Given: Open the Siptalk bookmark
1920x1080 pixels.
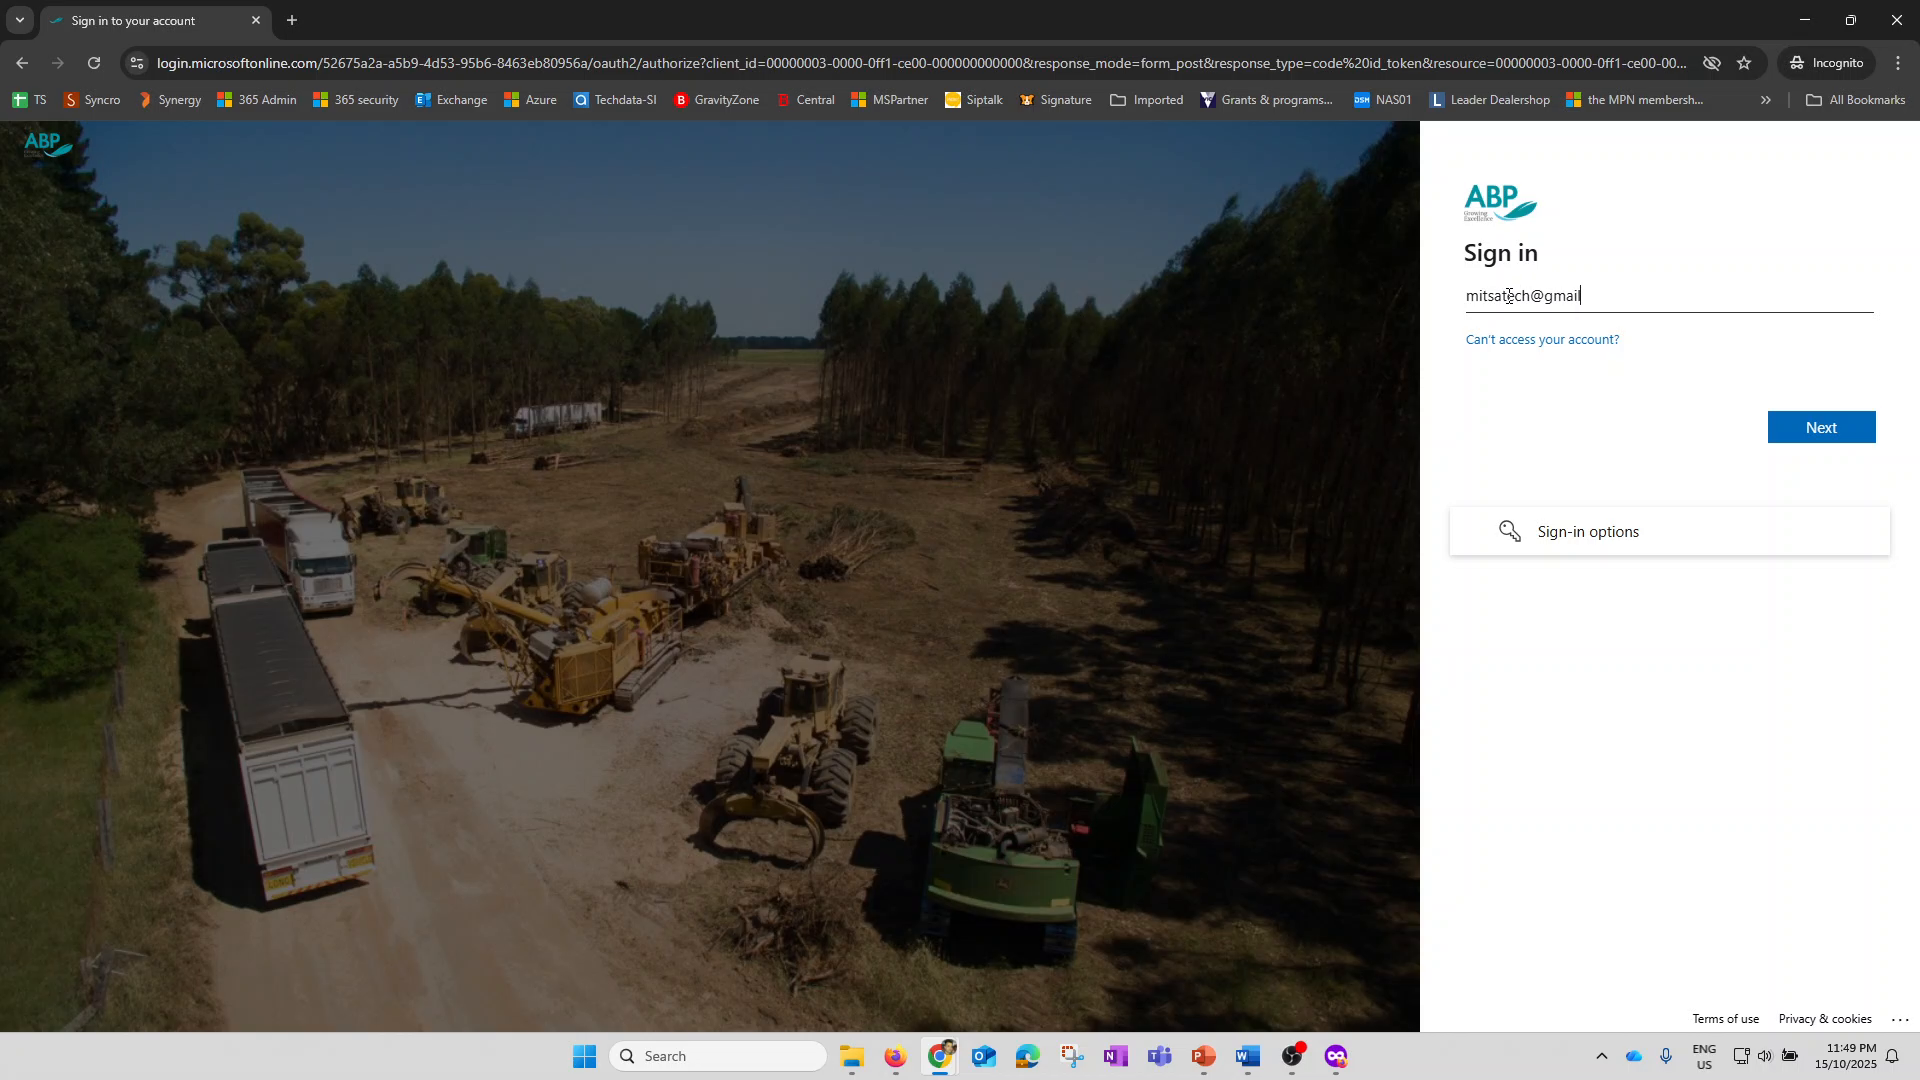Looking at the screenshot, I should coord(973,99).
